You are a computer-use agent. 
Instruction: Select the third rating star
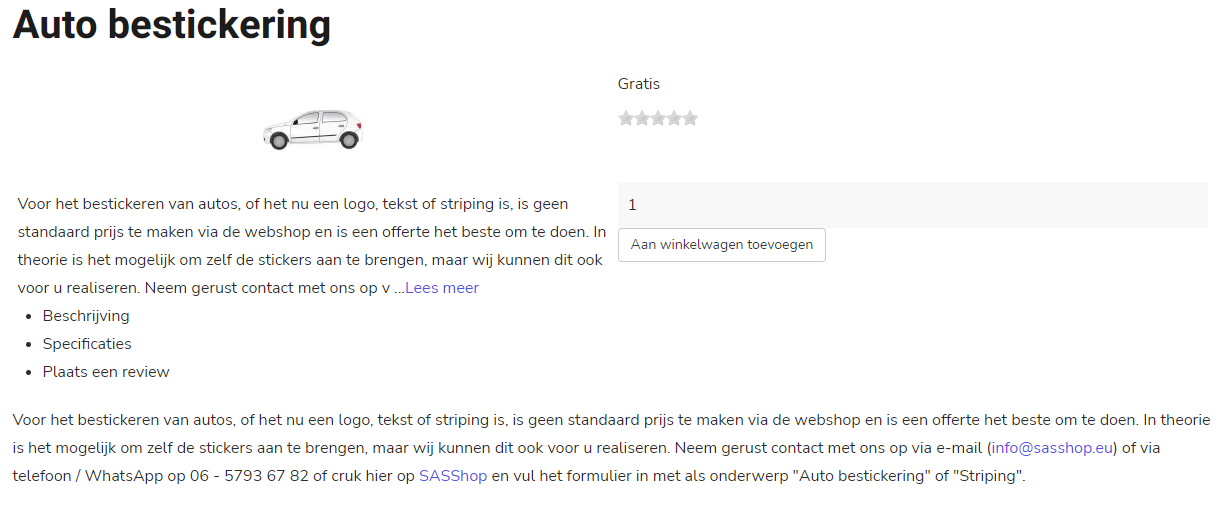point(658,119)
